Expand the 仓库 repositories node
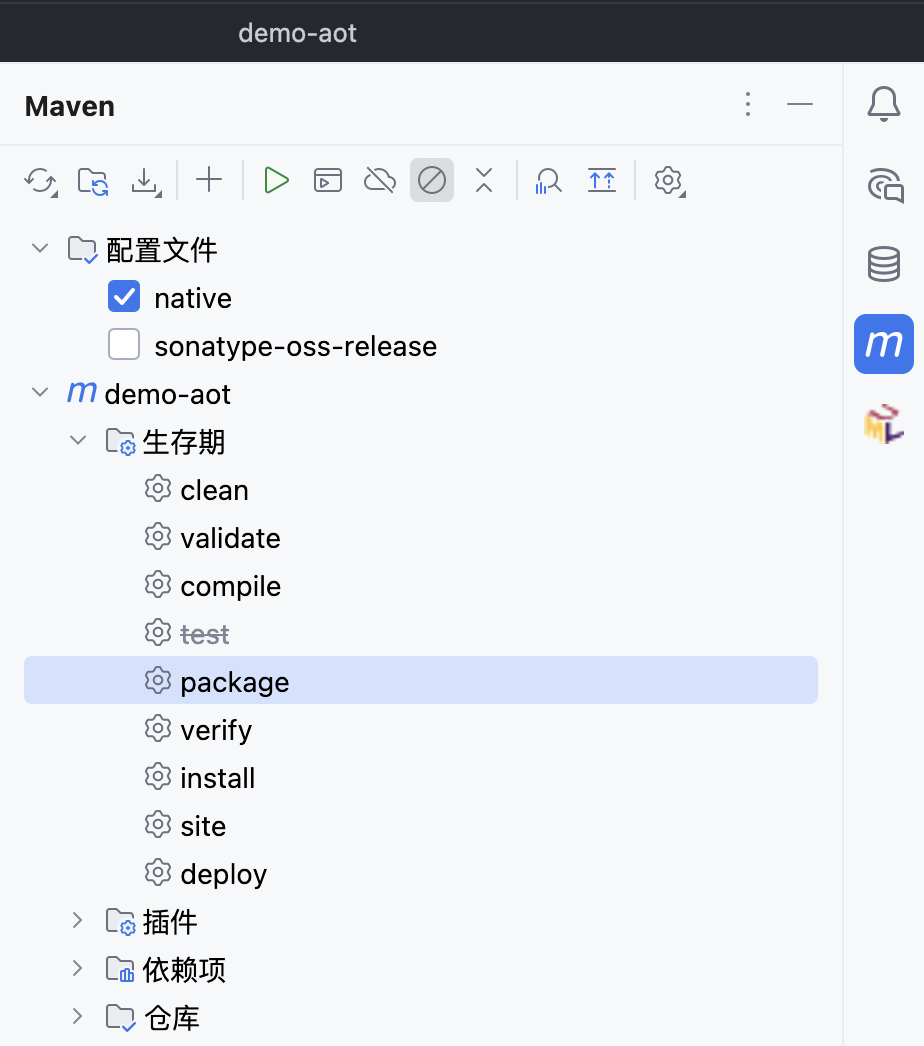This screenshot has height=1046, width=924. point(78,1017)
